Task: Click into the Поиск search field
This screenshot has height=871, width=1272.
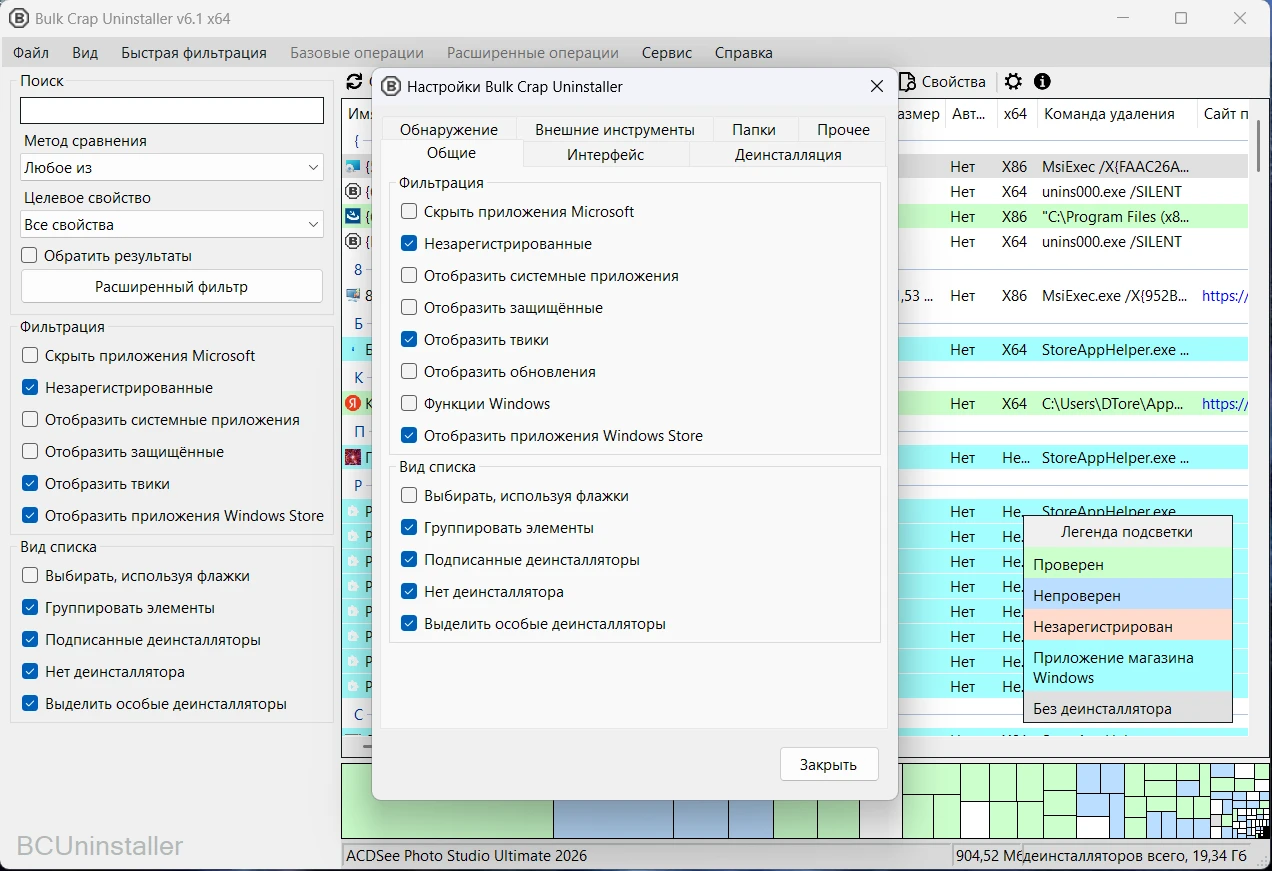Action: [x=172, y=111]
